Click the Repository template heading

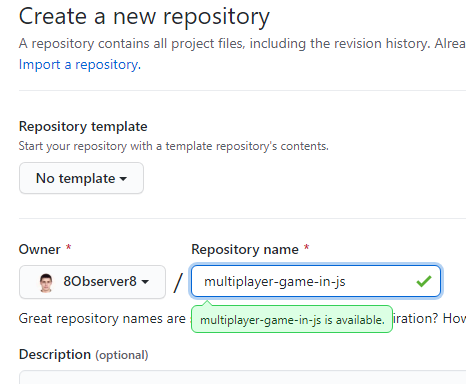[83, 127]
